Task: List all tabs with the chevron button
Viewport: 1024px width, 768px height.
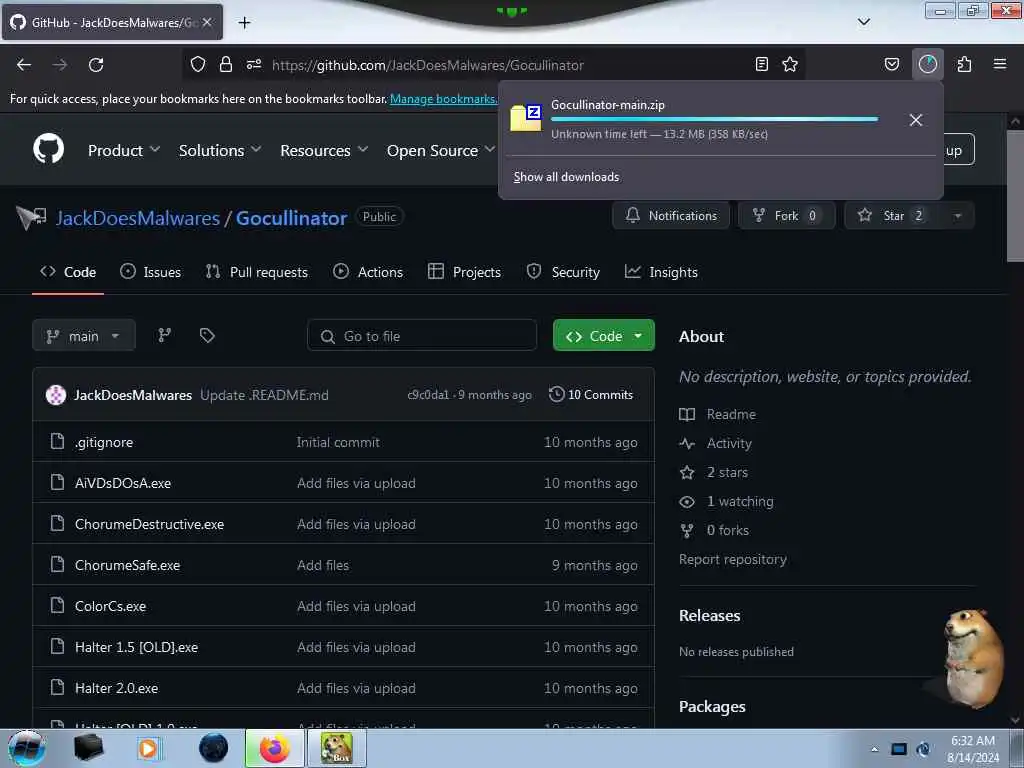Action: coord(864,22)
